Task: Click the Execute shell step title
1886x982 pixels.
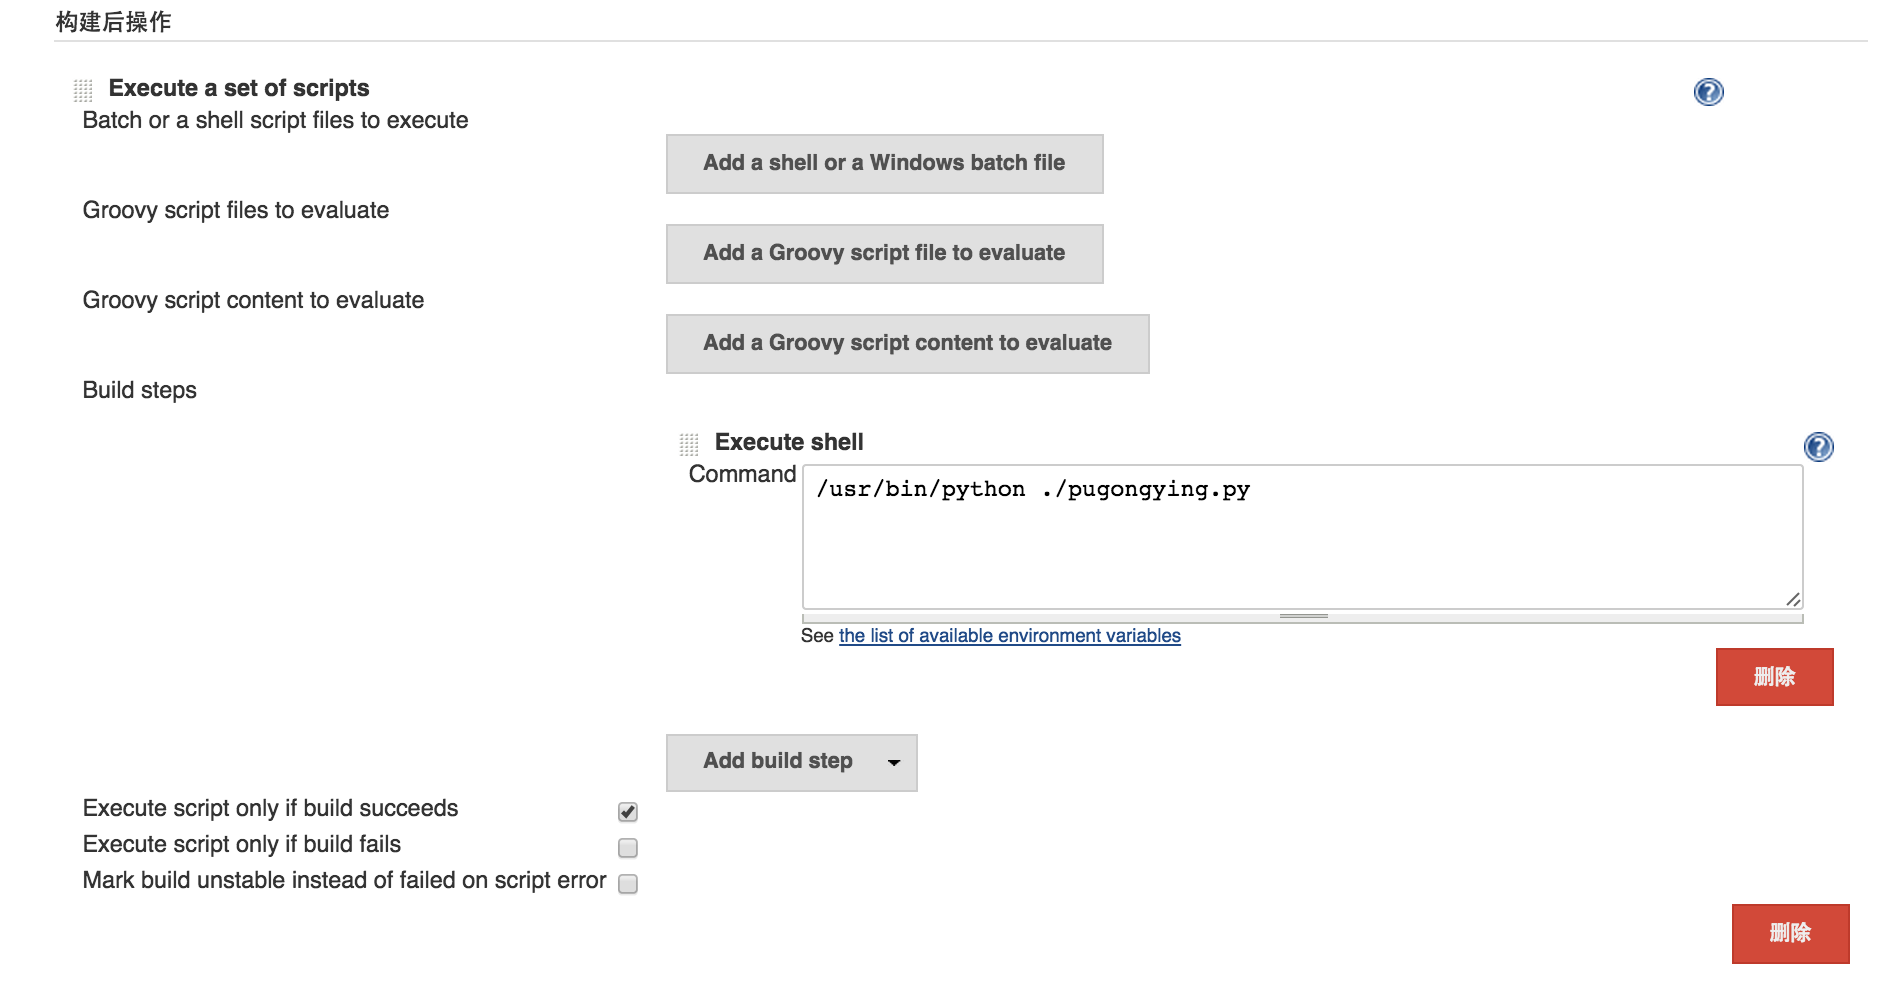Action: point(788,442)
